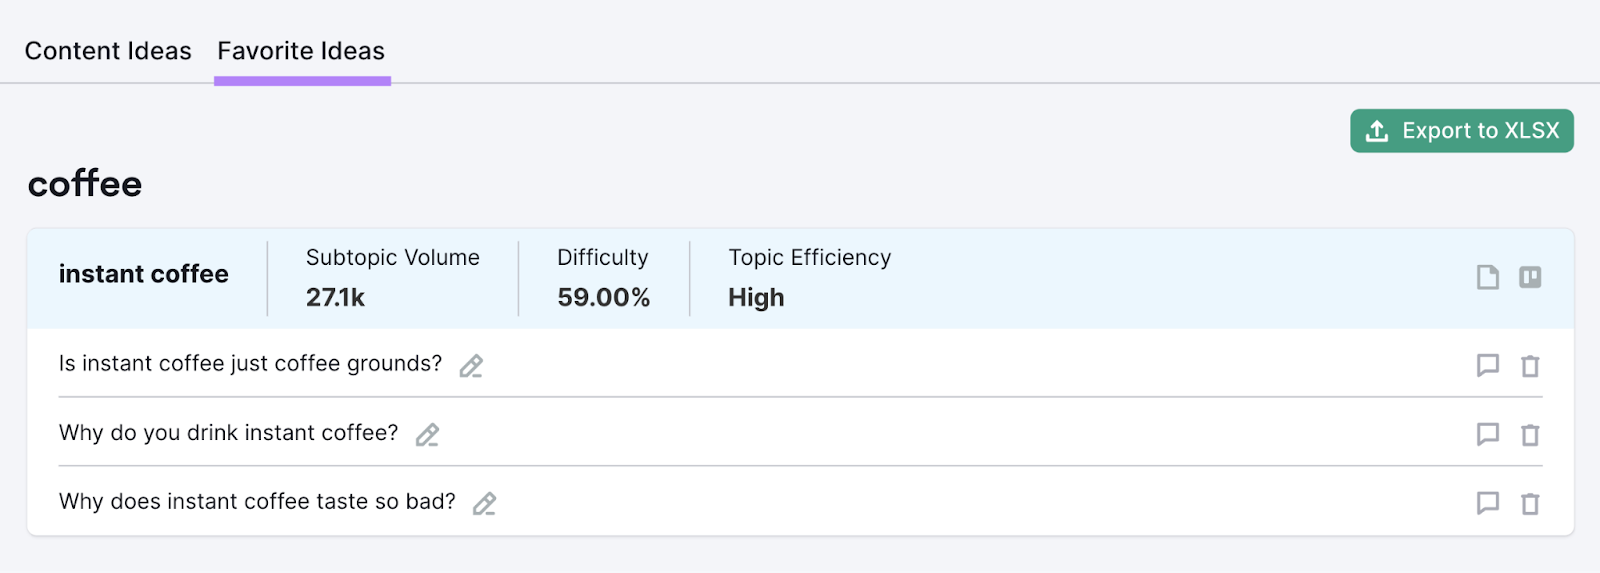
Task: Click 'Why does instant coffee taste so bad?' text
Action: (257, 502)
